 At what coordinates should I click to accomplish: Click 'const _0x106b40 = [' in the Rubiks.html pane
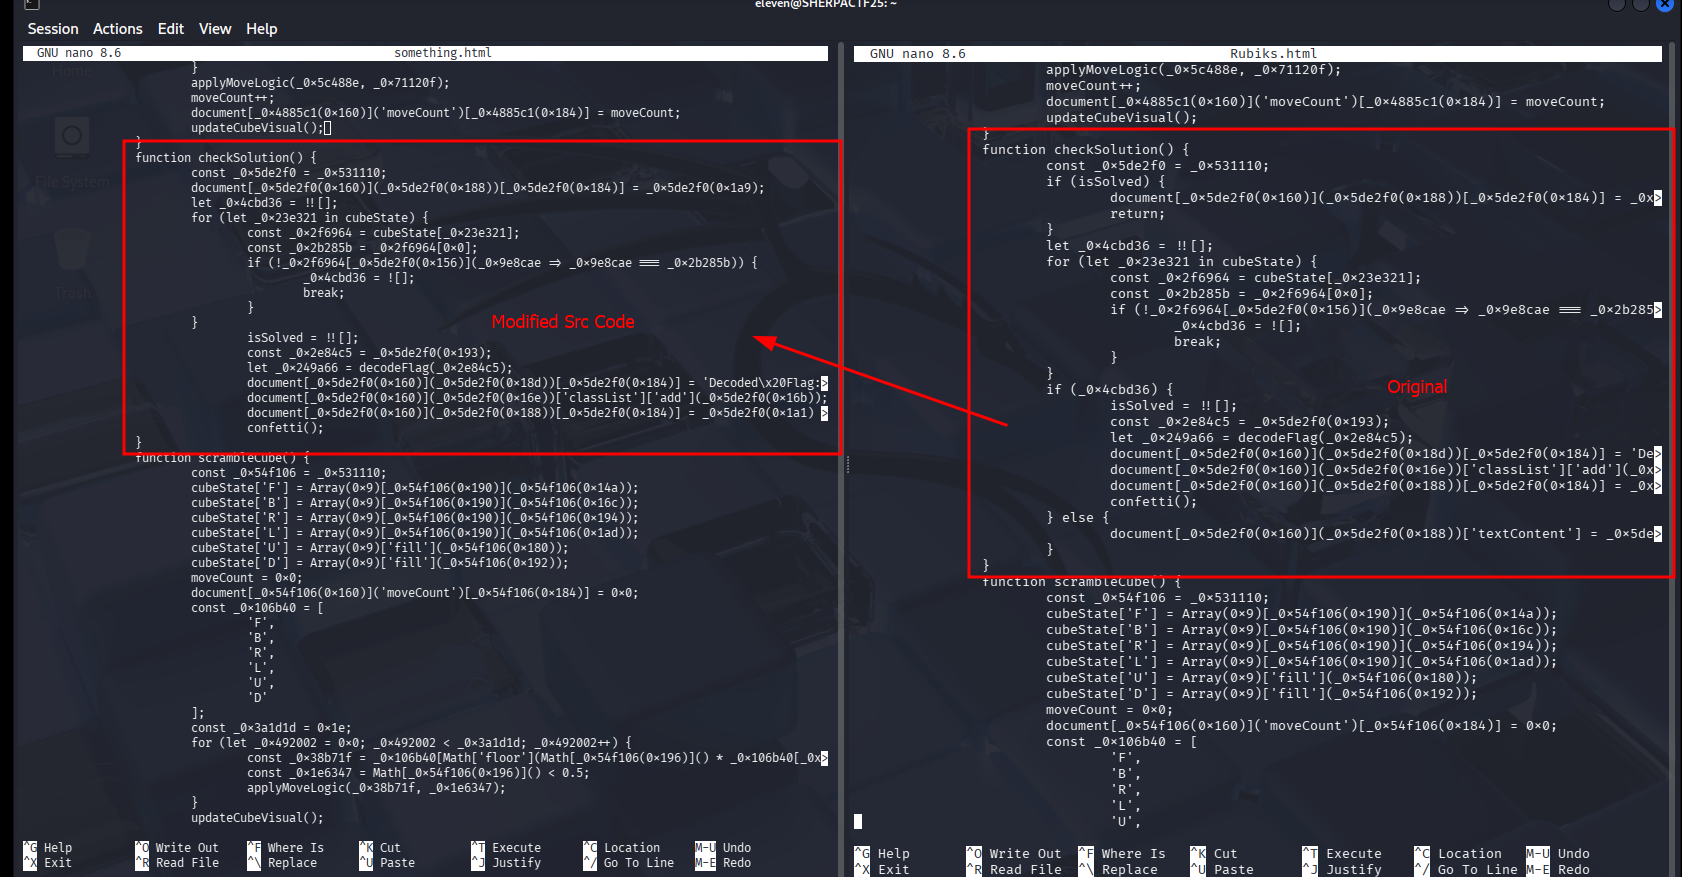1122,742
